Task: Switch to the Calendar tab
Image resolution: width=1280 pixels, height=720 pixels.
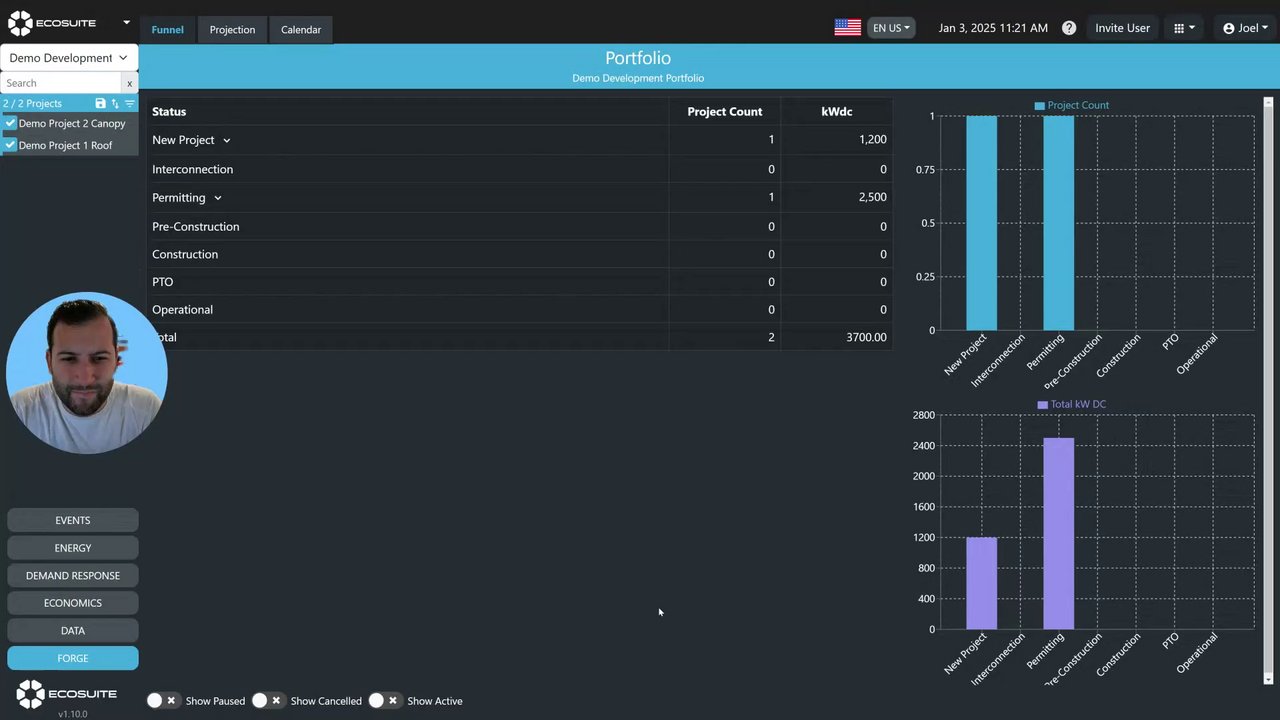Action: [301, 30]
